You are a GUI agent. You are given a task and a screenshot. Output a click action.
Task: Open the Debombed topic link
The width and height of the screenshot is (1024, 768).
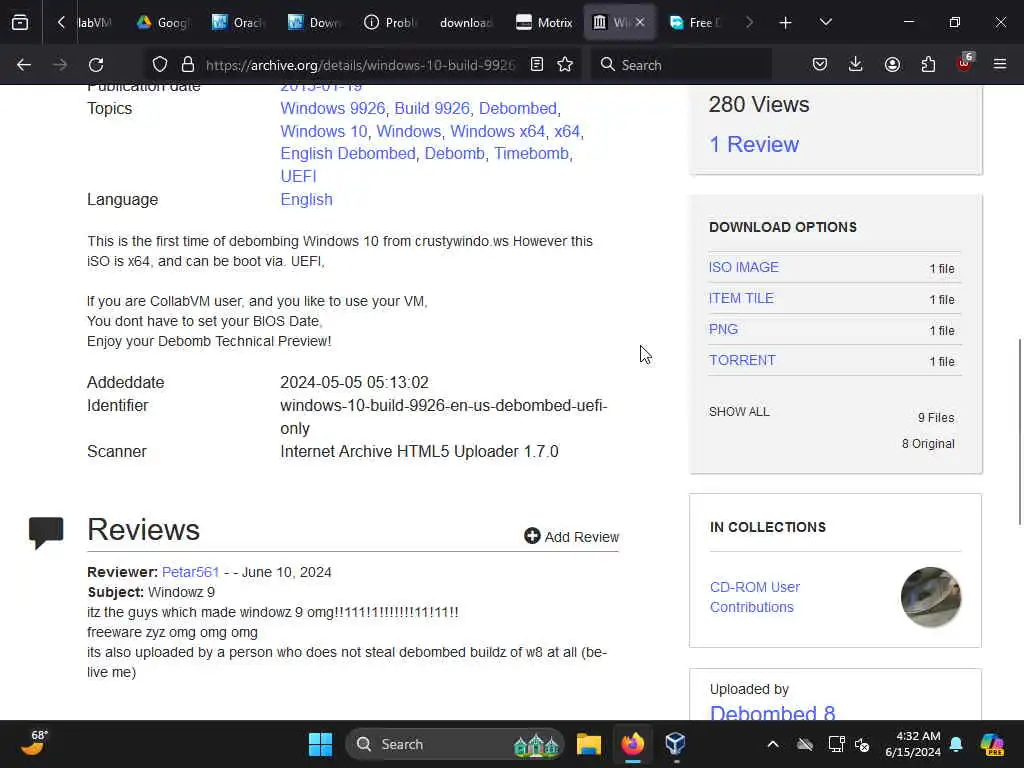click(518, 108)
